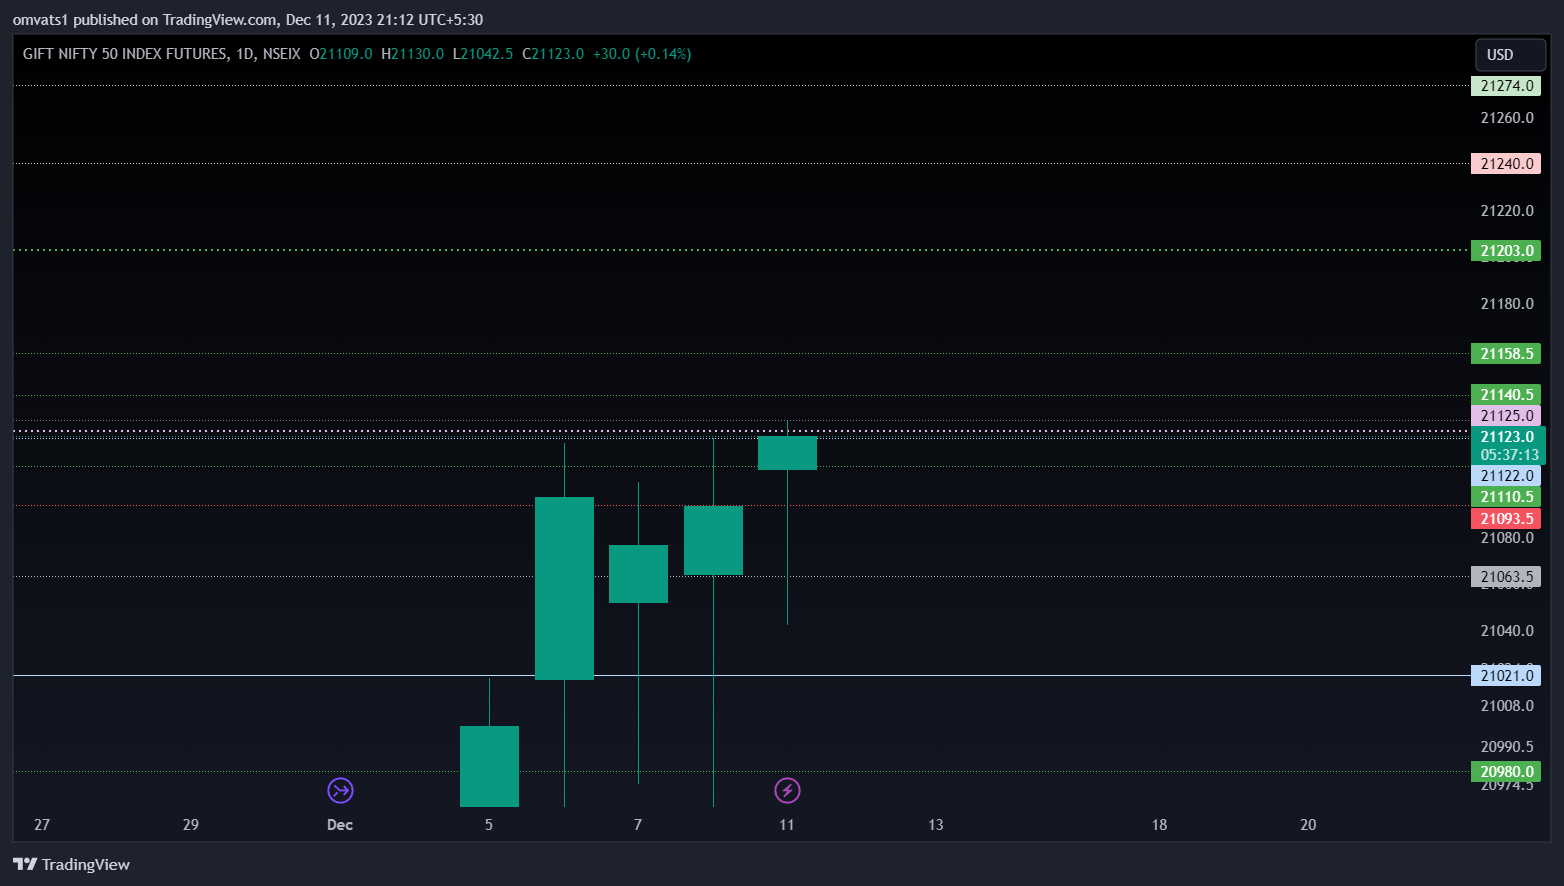The height and width of the screenshot is (886, 1564).
Task: Click the Dec 6 tall candlestick body
Action: pyautogui.click(x=564, y=588)
